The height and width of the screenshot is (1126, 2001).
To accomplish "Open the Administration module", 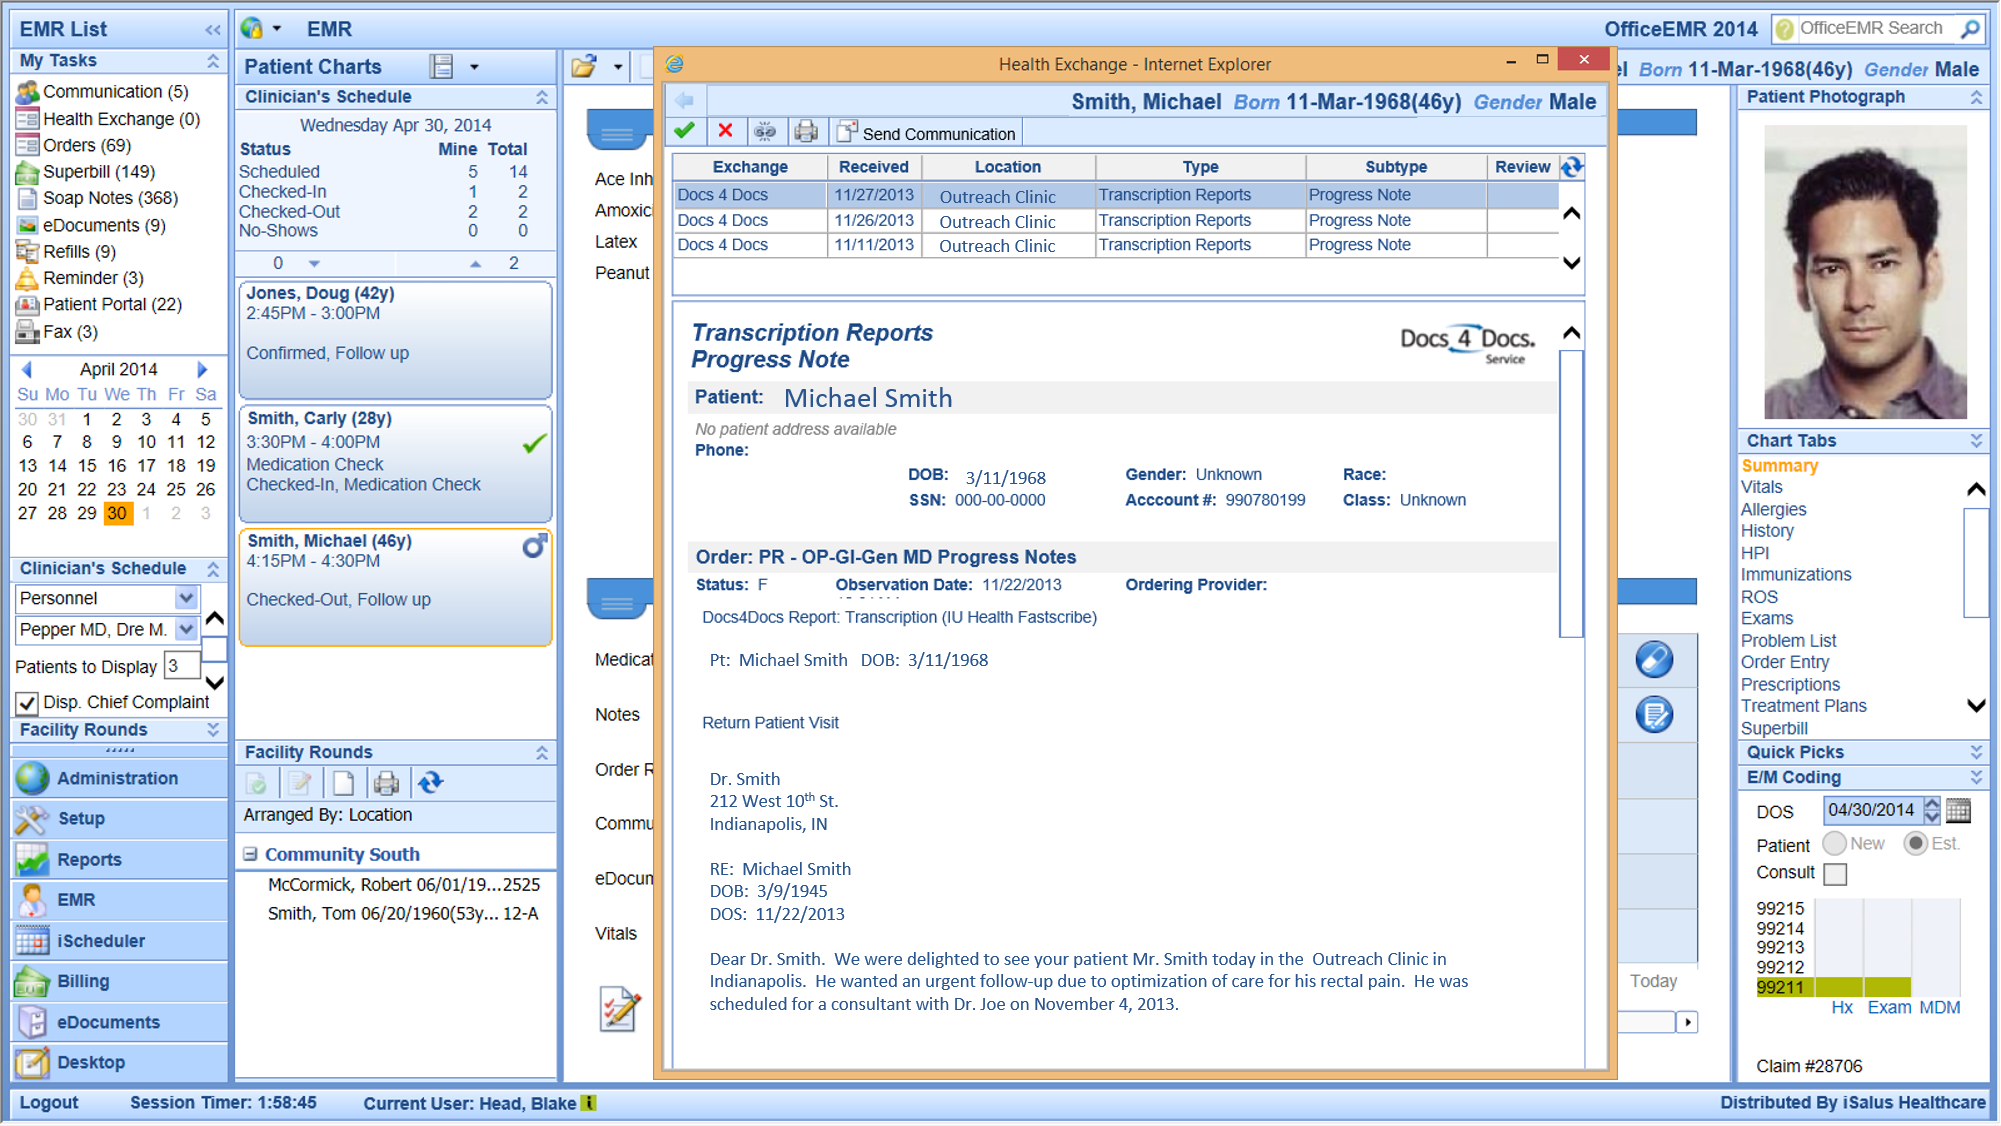I will (120, 778).
